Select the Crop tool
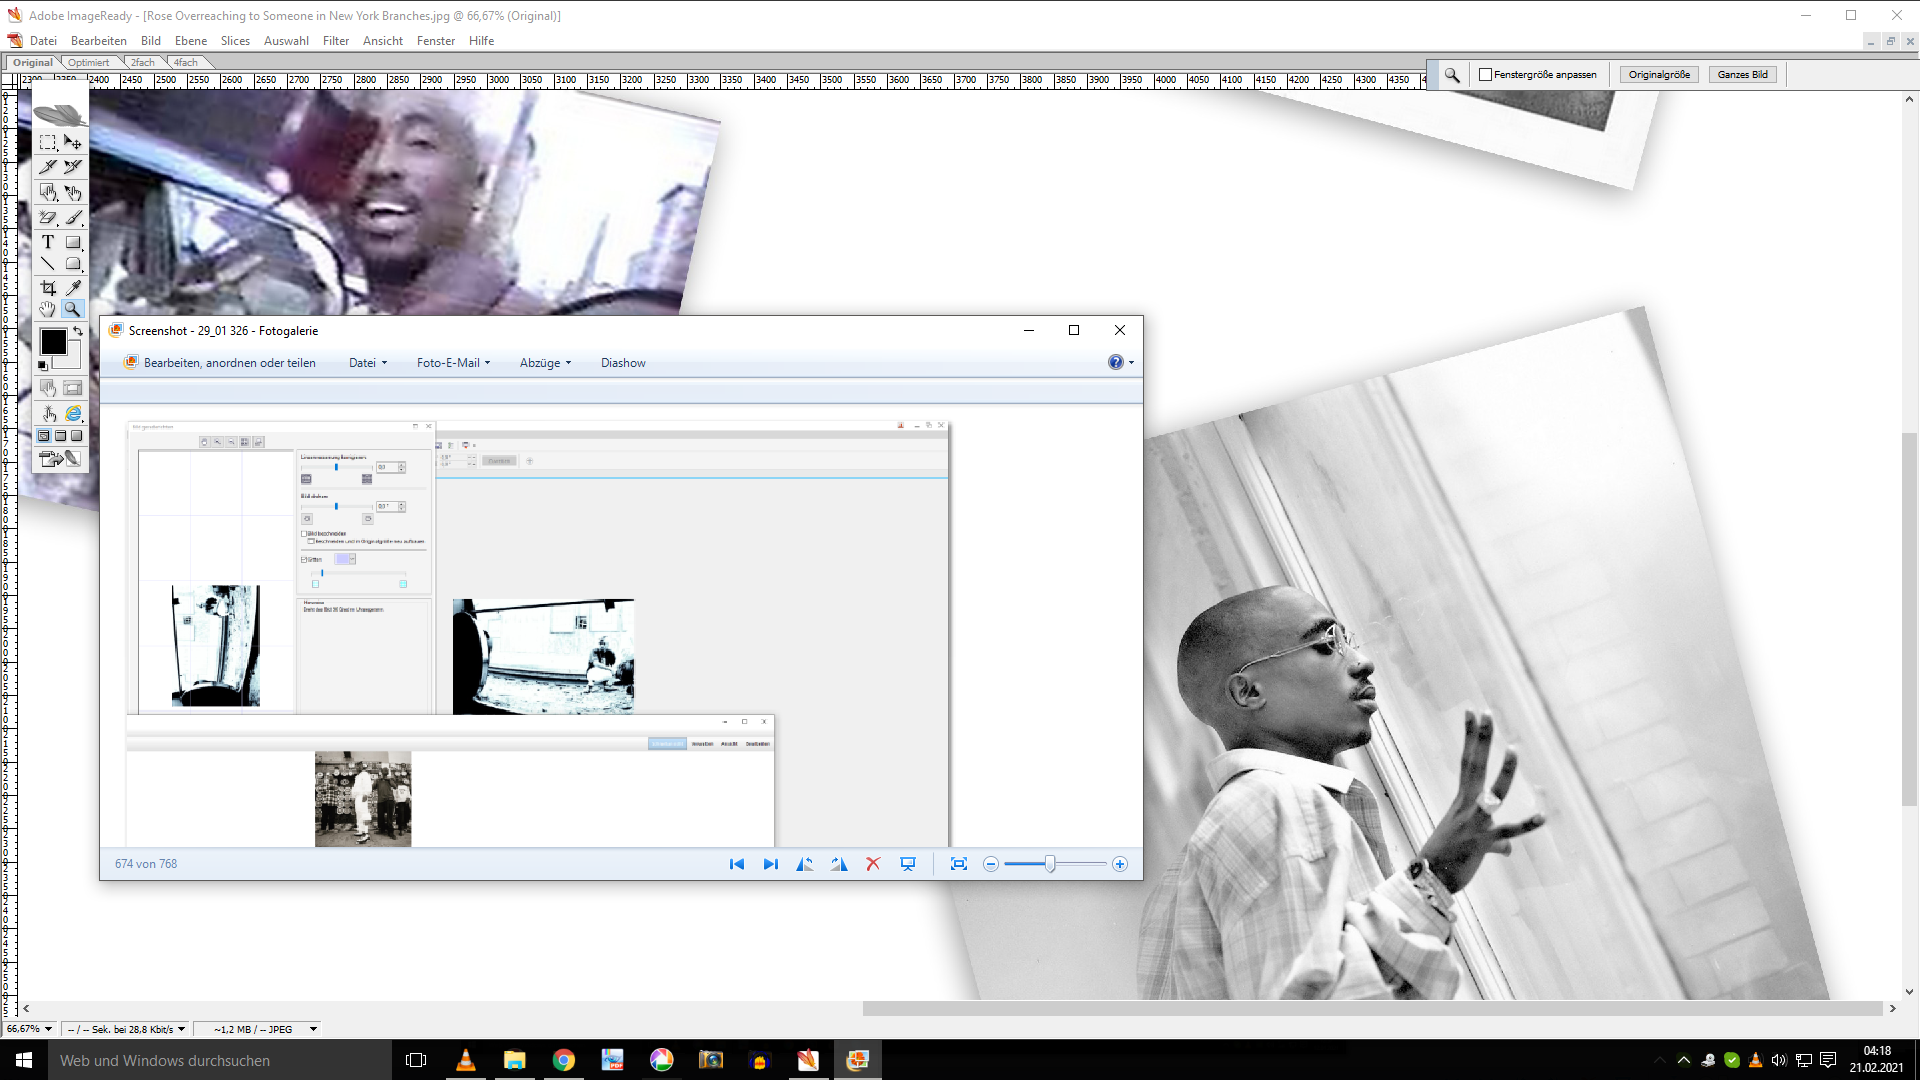Screen dimensions: 1920x1080 pyautogui.click(x=47, y=288)
